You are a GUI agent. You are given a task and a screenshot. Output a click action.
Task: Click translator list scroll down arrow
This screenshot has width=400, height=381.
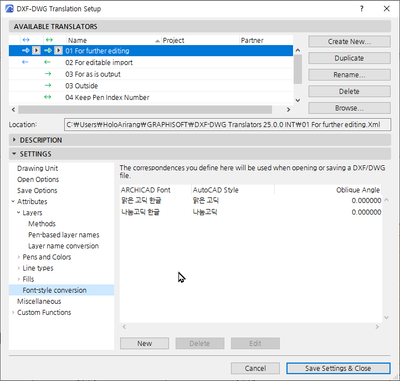298,100
